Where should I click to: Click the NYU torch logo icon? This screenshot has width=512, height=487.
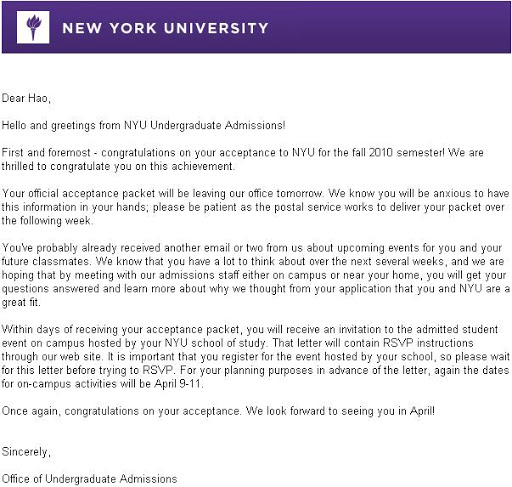point(33,27)
